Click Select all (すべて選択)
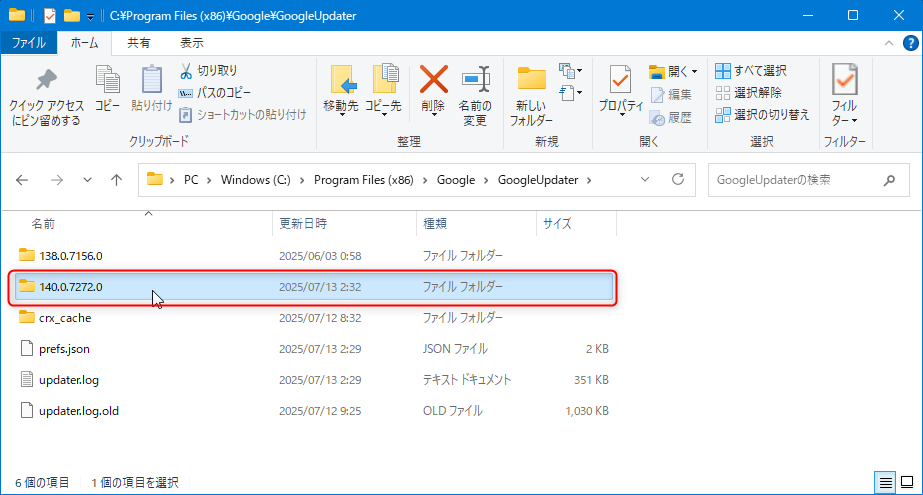923x495 pixels. 751,71
